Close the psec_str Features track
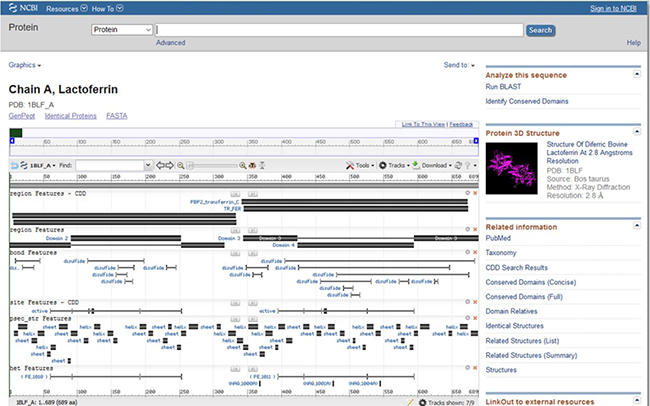650x406 pixels. pyautogui.click(x=475, y=318)
